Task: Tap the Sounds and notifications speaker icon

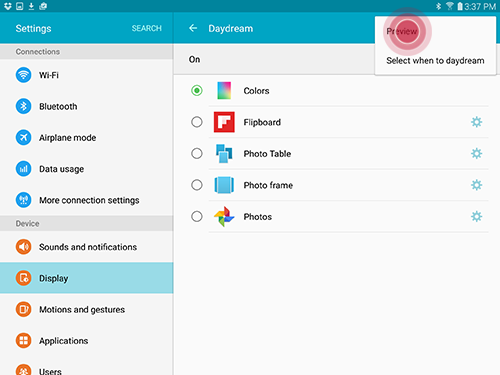Action: [23, 247]
